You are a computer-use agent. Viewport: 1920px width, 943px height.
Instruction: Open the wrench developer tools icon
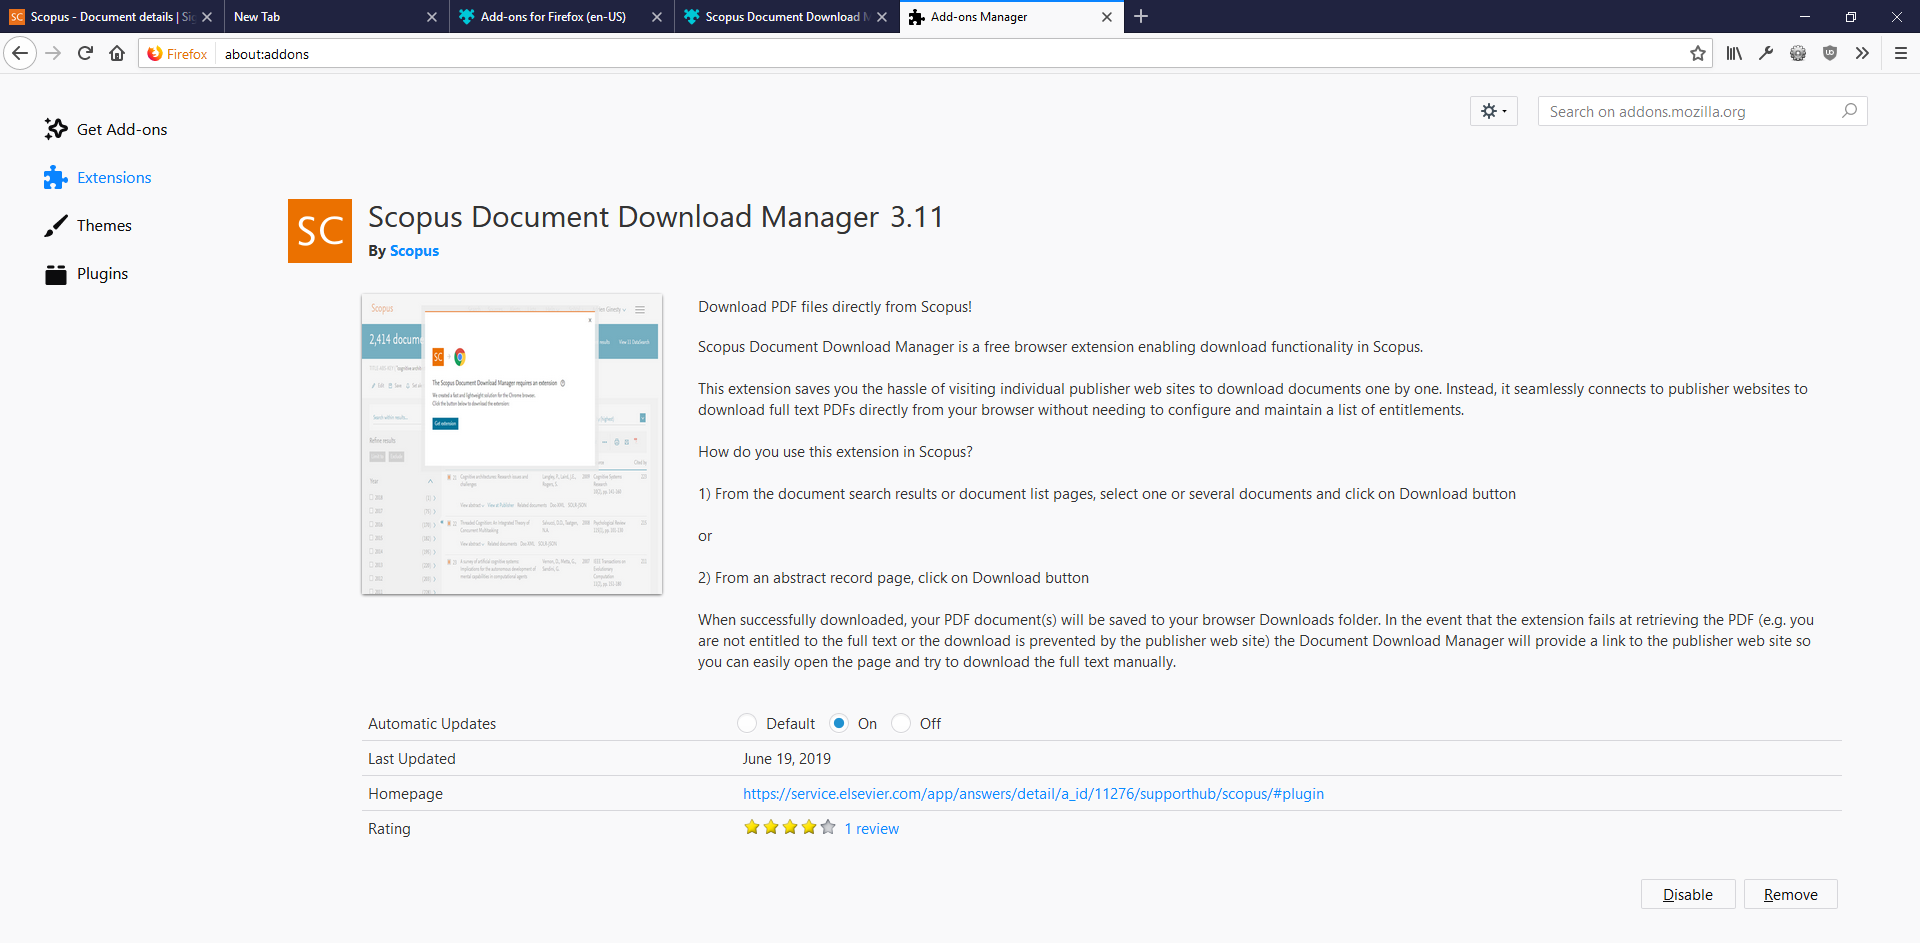[1766, 54]
